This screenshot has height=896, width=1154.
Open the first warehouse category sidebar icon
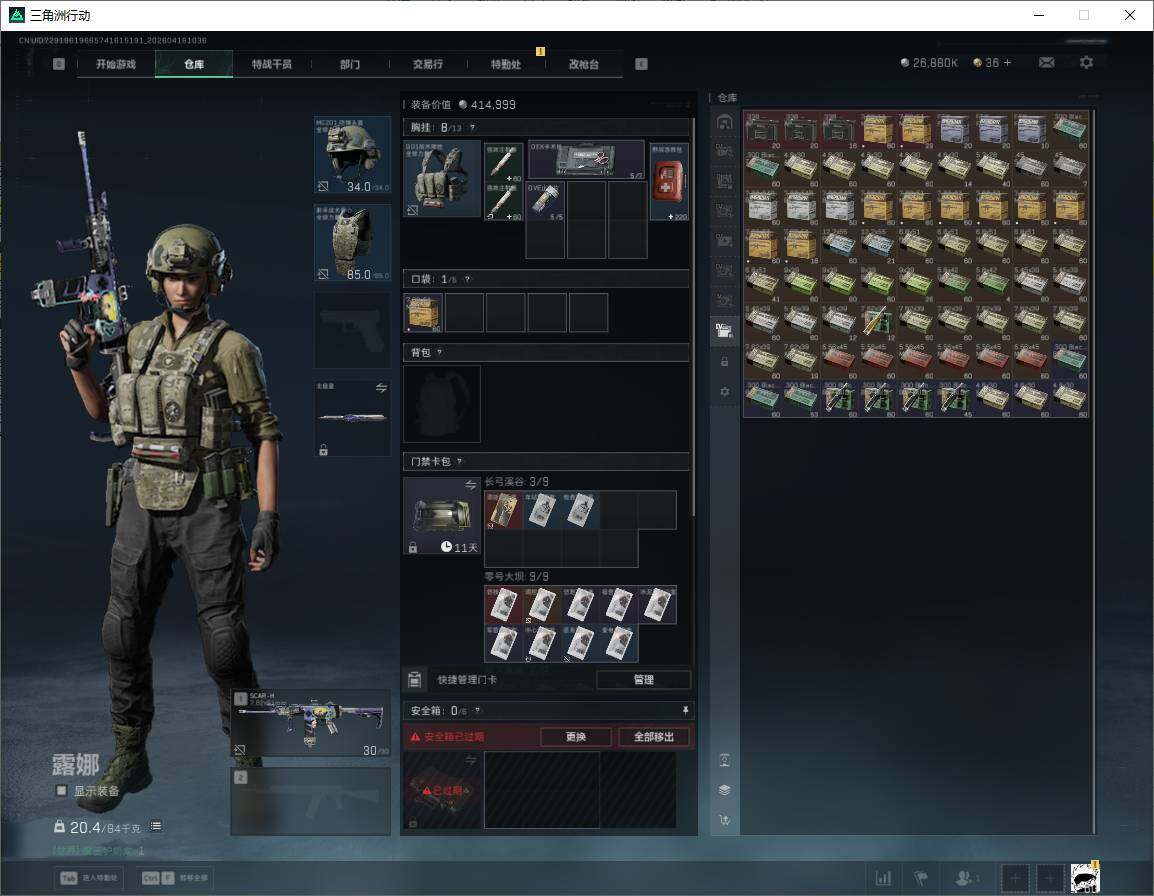[x=725, y=122]
